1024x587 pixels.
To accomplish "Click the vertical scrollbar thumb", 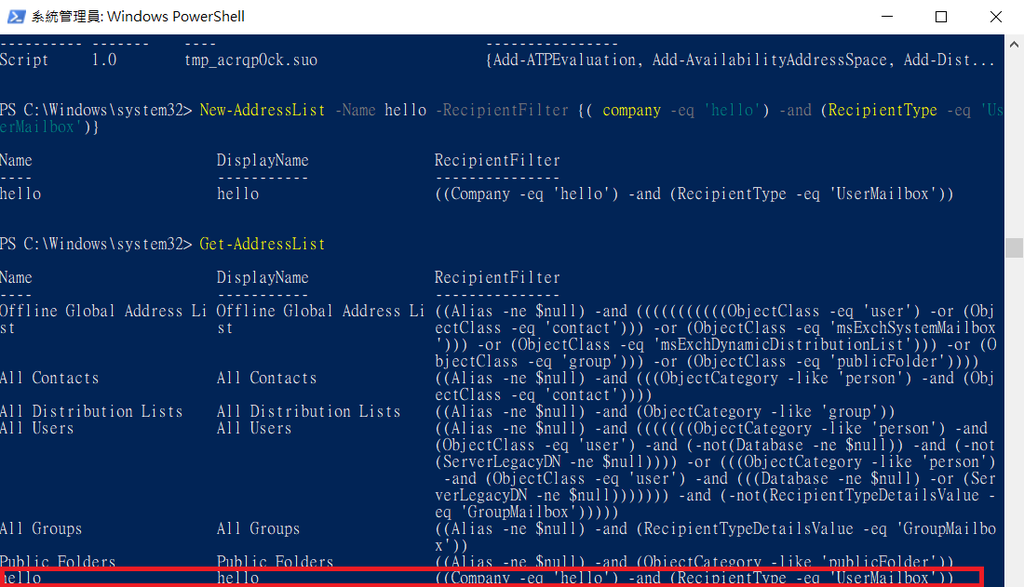I will tap(1015, 247).
